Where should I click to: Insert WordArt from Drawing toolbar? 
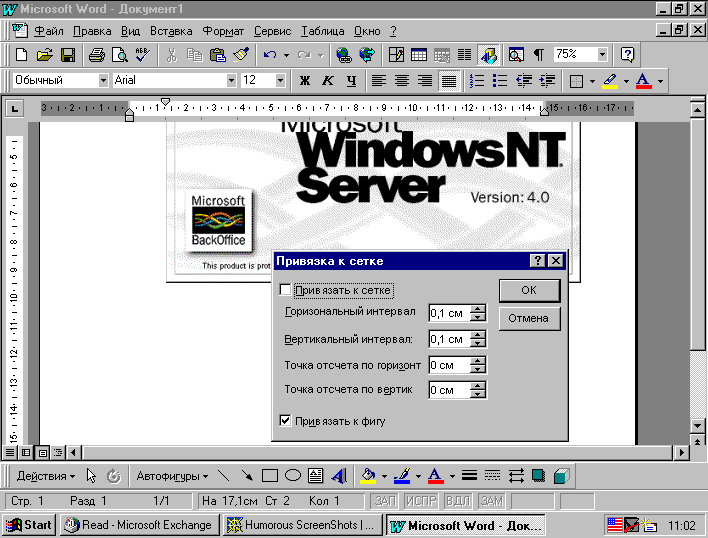pyautogui.click(x=339, y=476)
